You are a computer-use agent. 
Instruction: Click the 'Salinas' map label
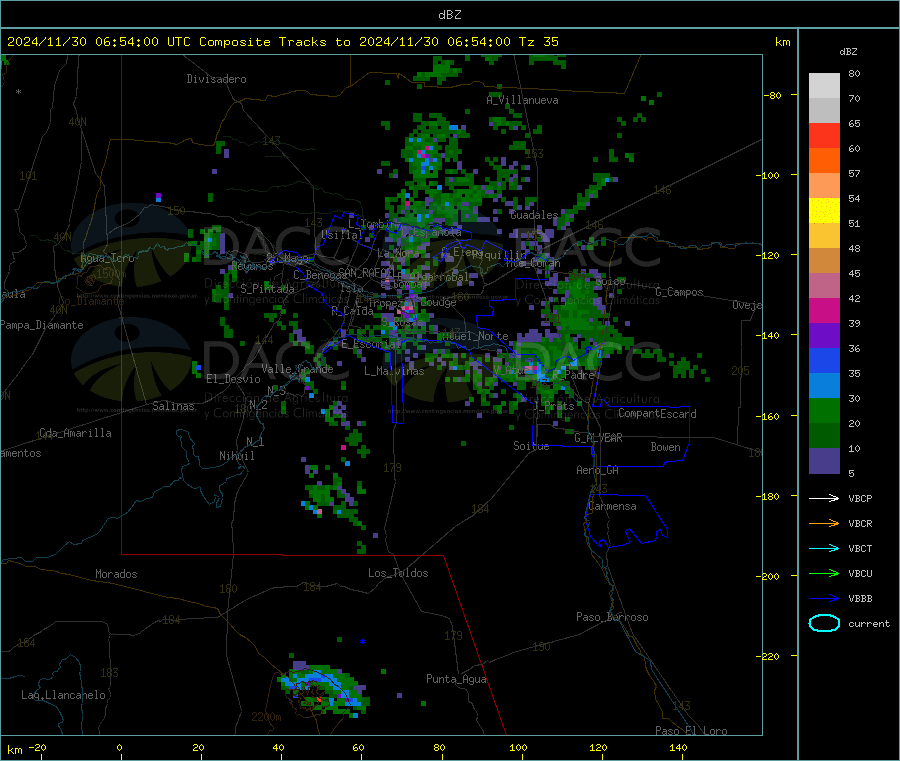pyautogui.click(x=173, y=406)
